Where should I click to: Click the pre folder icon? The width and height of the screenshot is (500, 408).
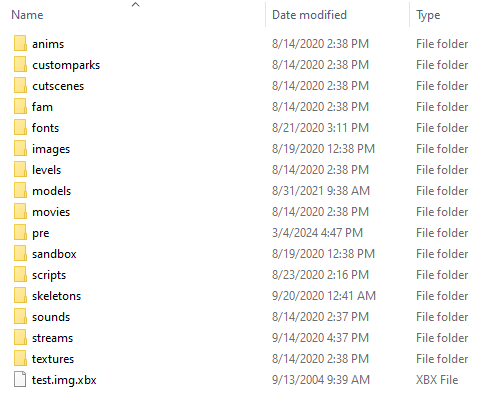tap(20, 233)
